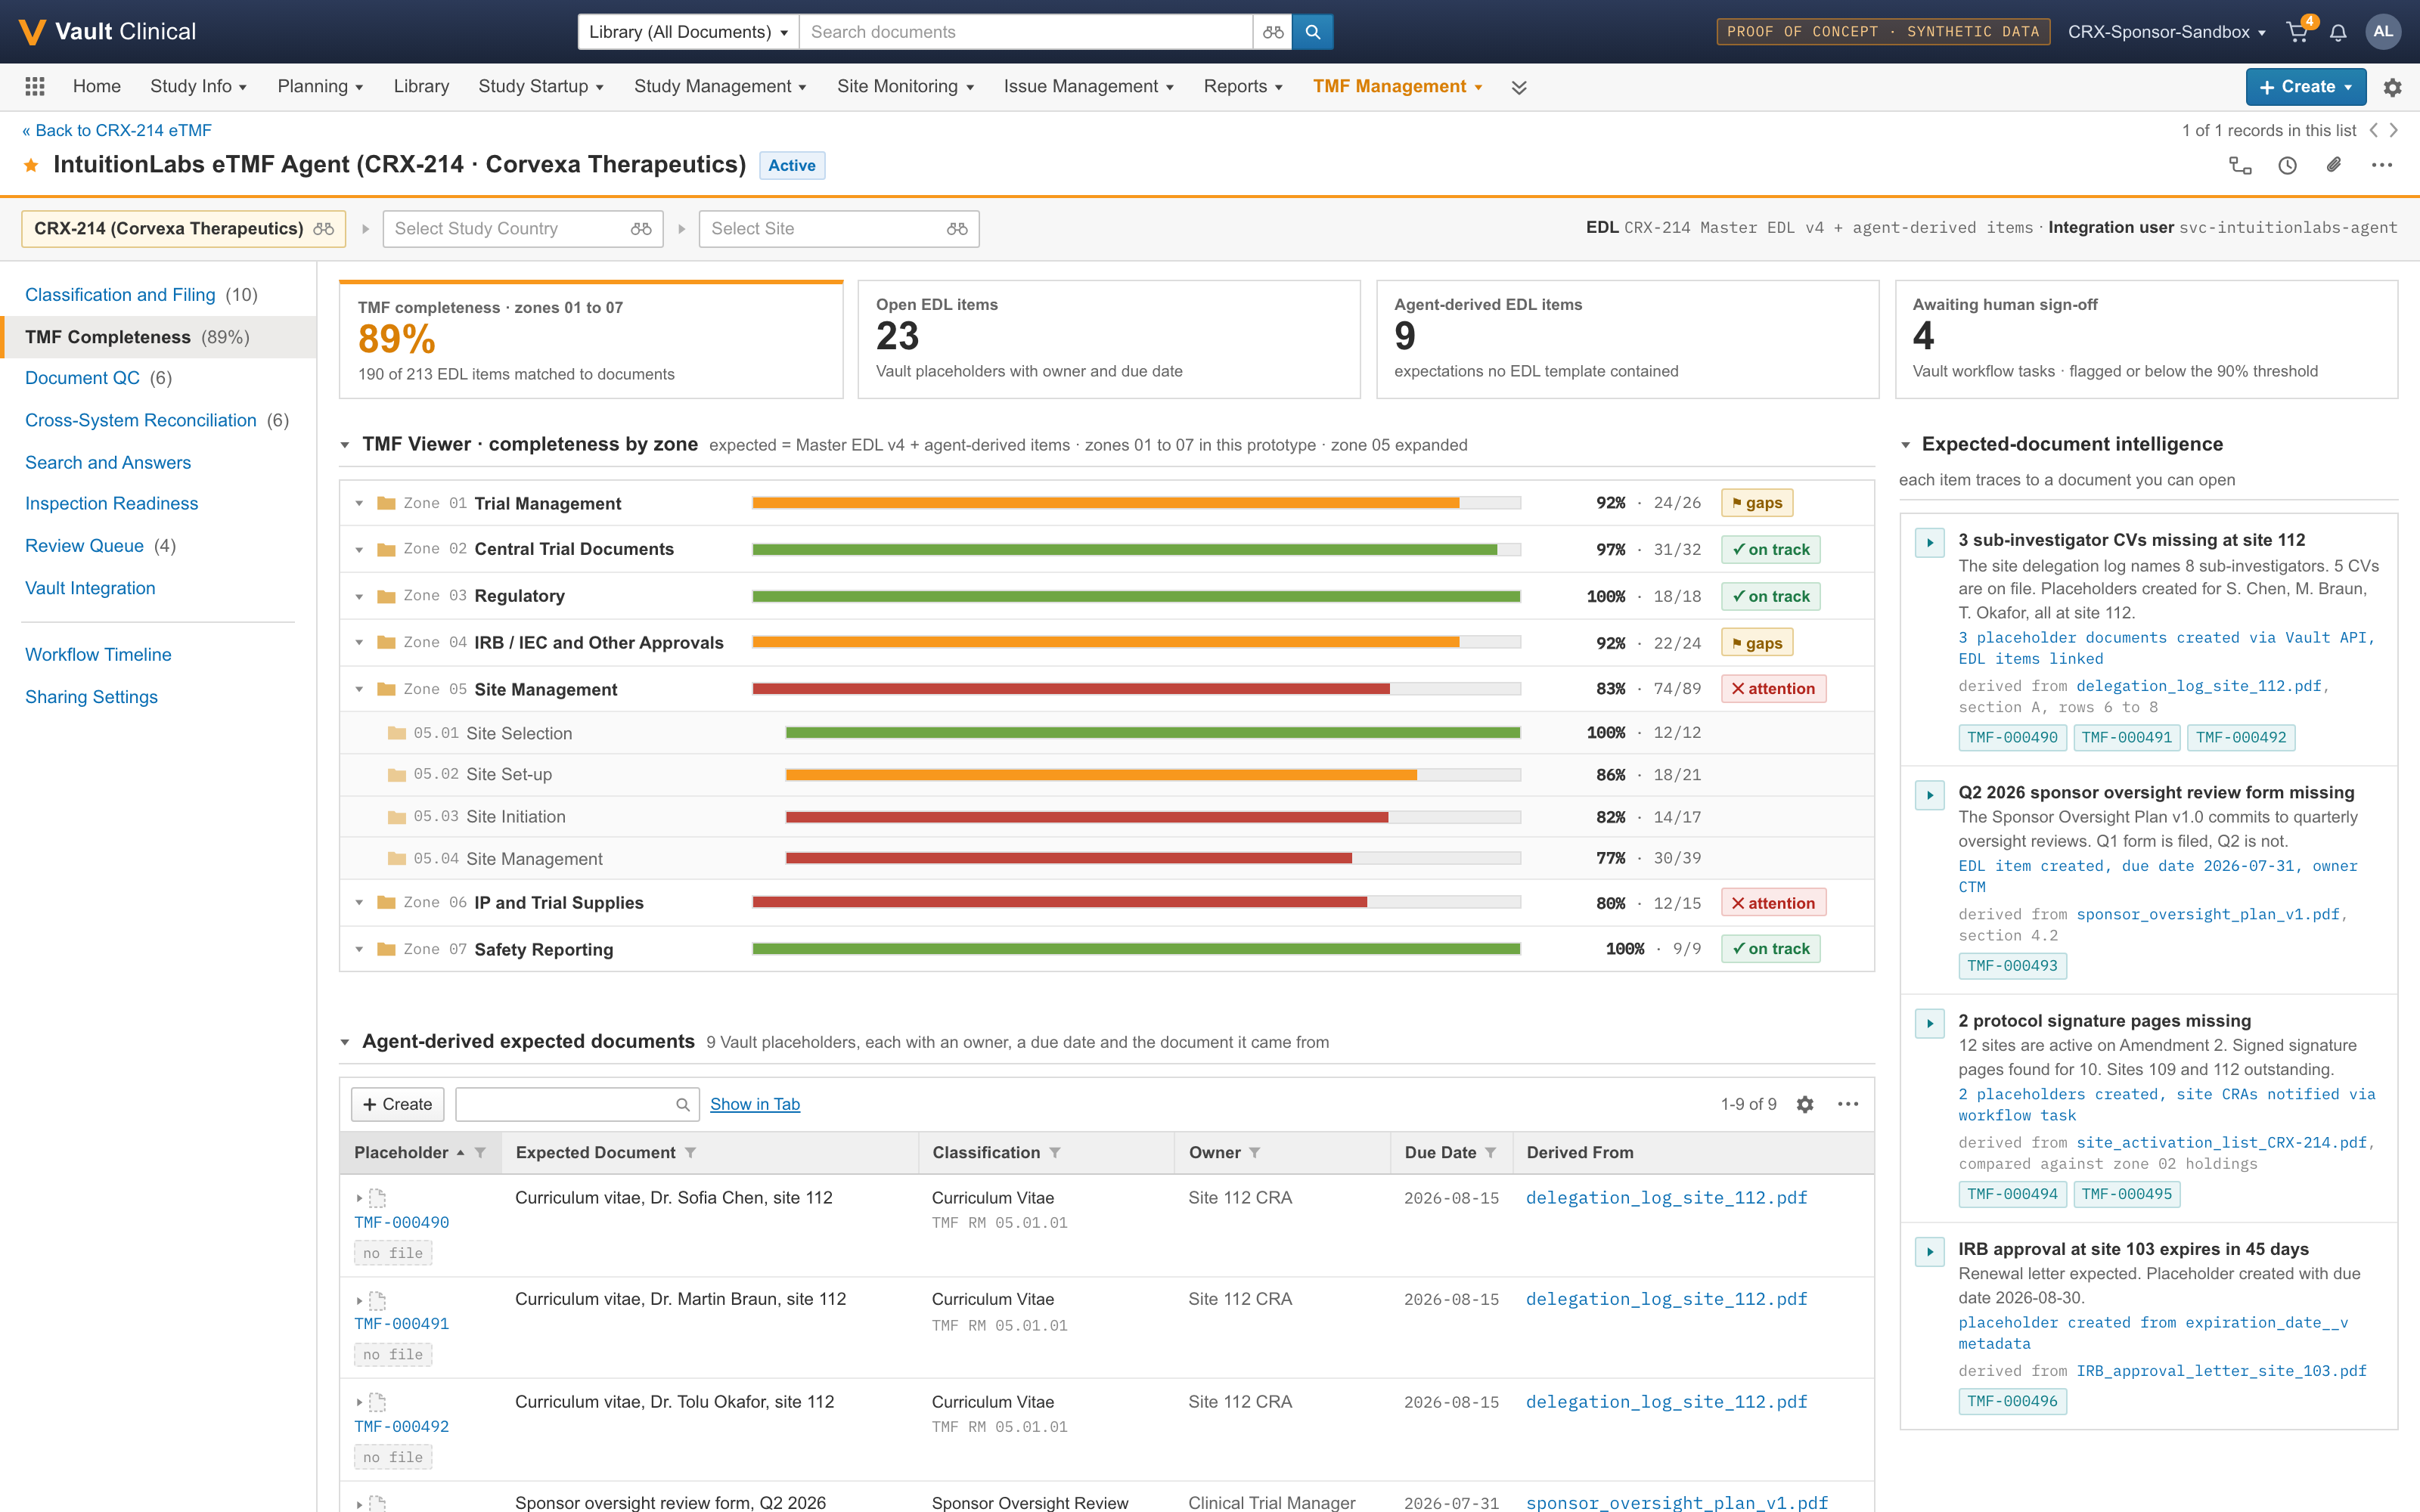This screenshot has width=2420, height=1512.
Task: Expand the sub-investigator CVs missing item
Action: click(x=1929, y=543)
